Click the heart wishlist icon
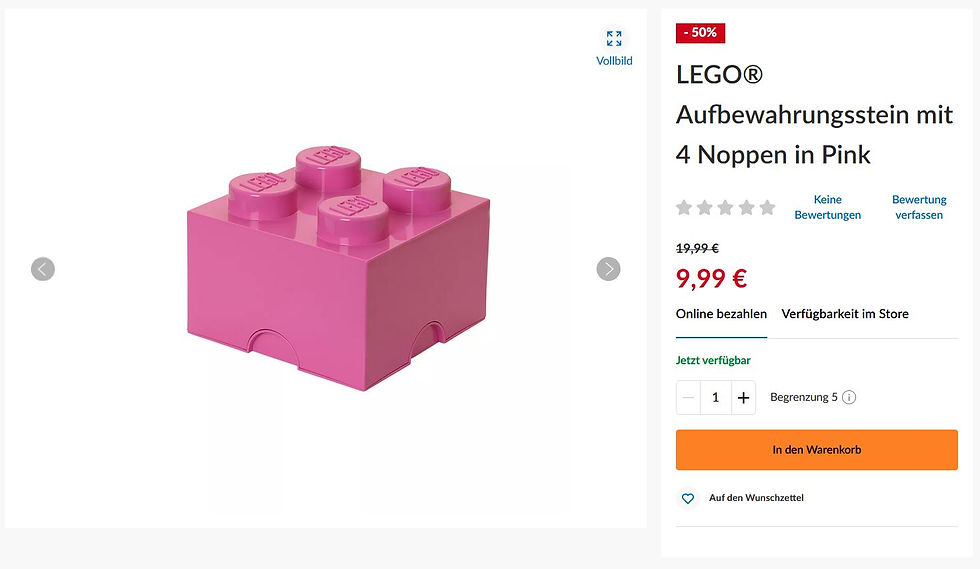The image size is (980, 569). [x=688, y=498]
